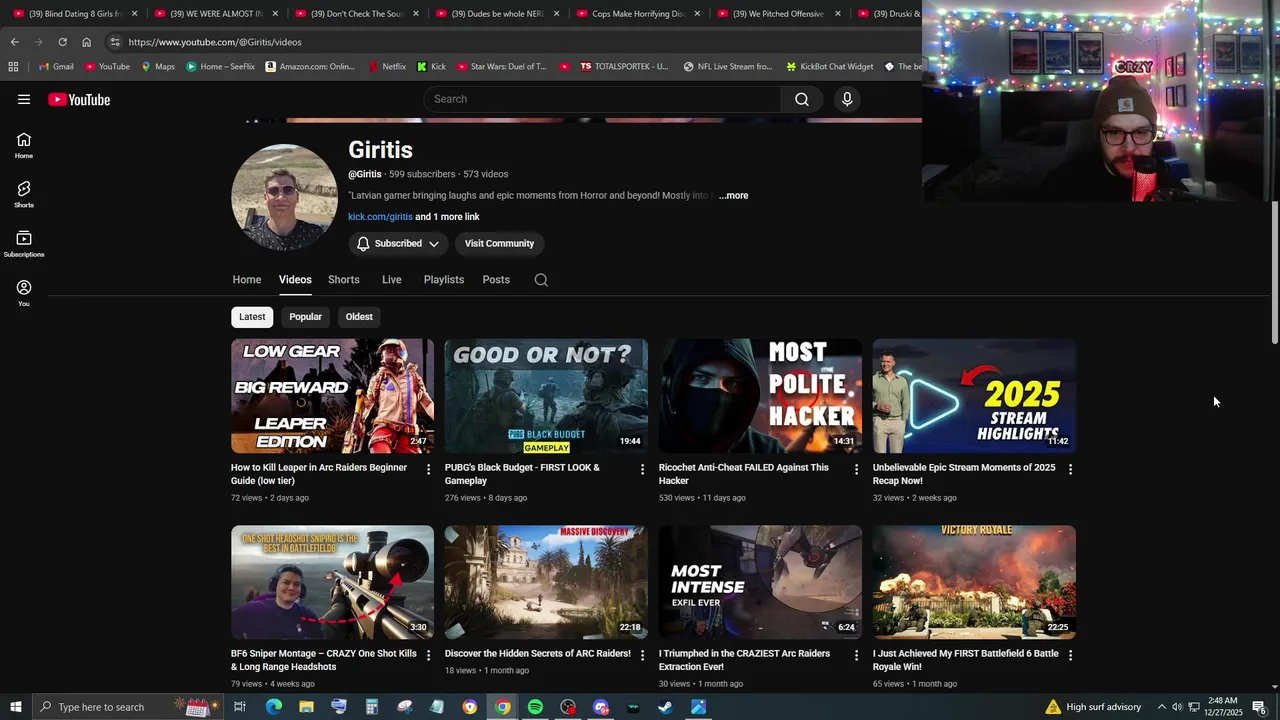Select the Popular filter chip

[x=305, y=317]
